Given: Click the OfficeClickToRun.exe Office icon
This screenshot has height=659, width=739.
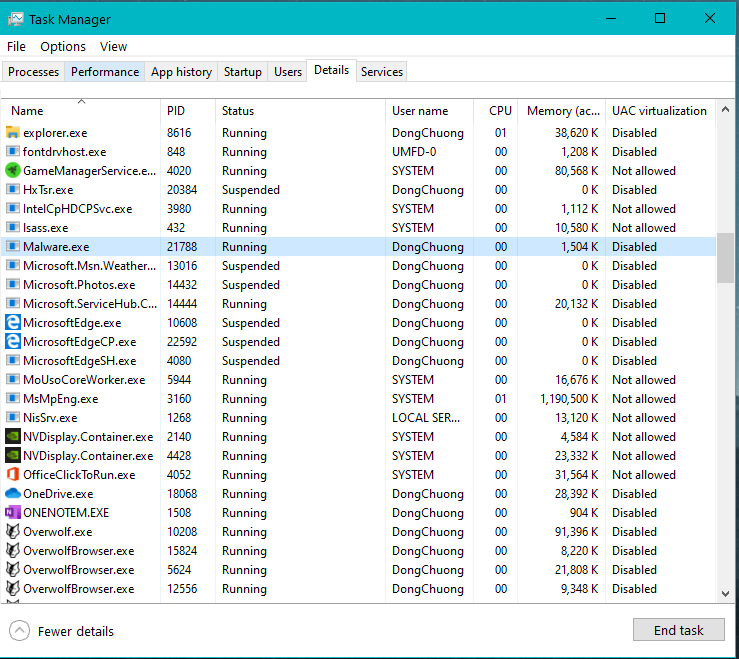Looking at the screenshot, I should click(13, 474).
